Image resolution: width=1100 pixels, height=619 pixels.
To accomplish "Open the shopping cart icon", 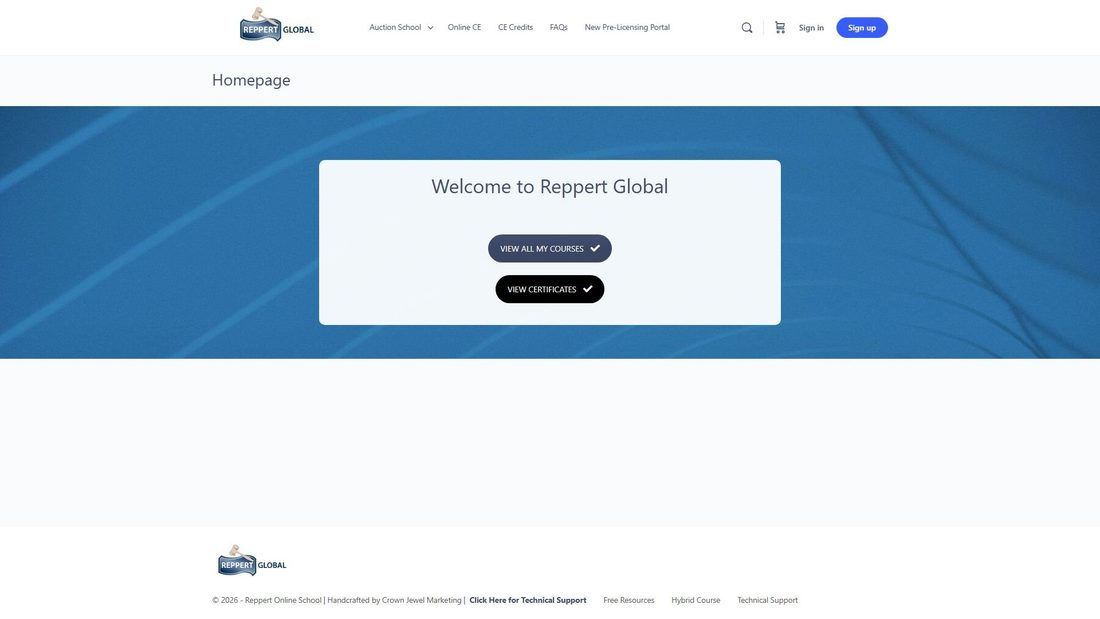I will pos(779,27).
